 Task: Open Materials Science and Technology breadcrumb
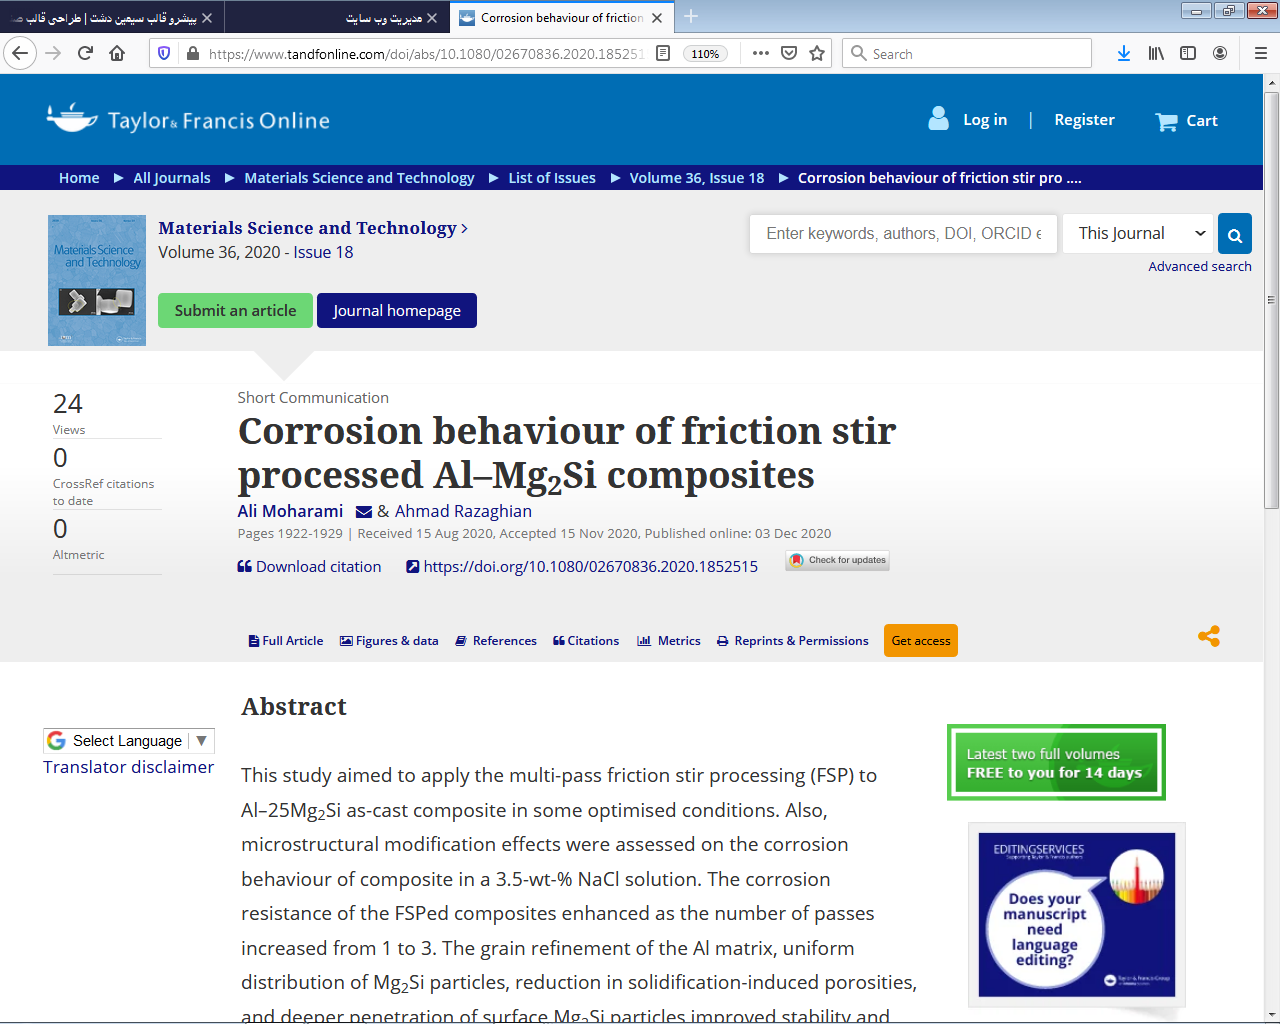pos(359,178)
